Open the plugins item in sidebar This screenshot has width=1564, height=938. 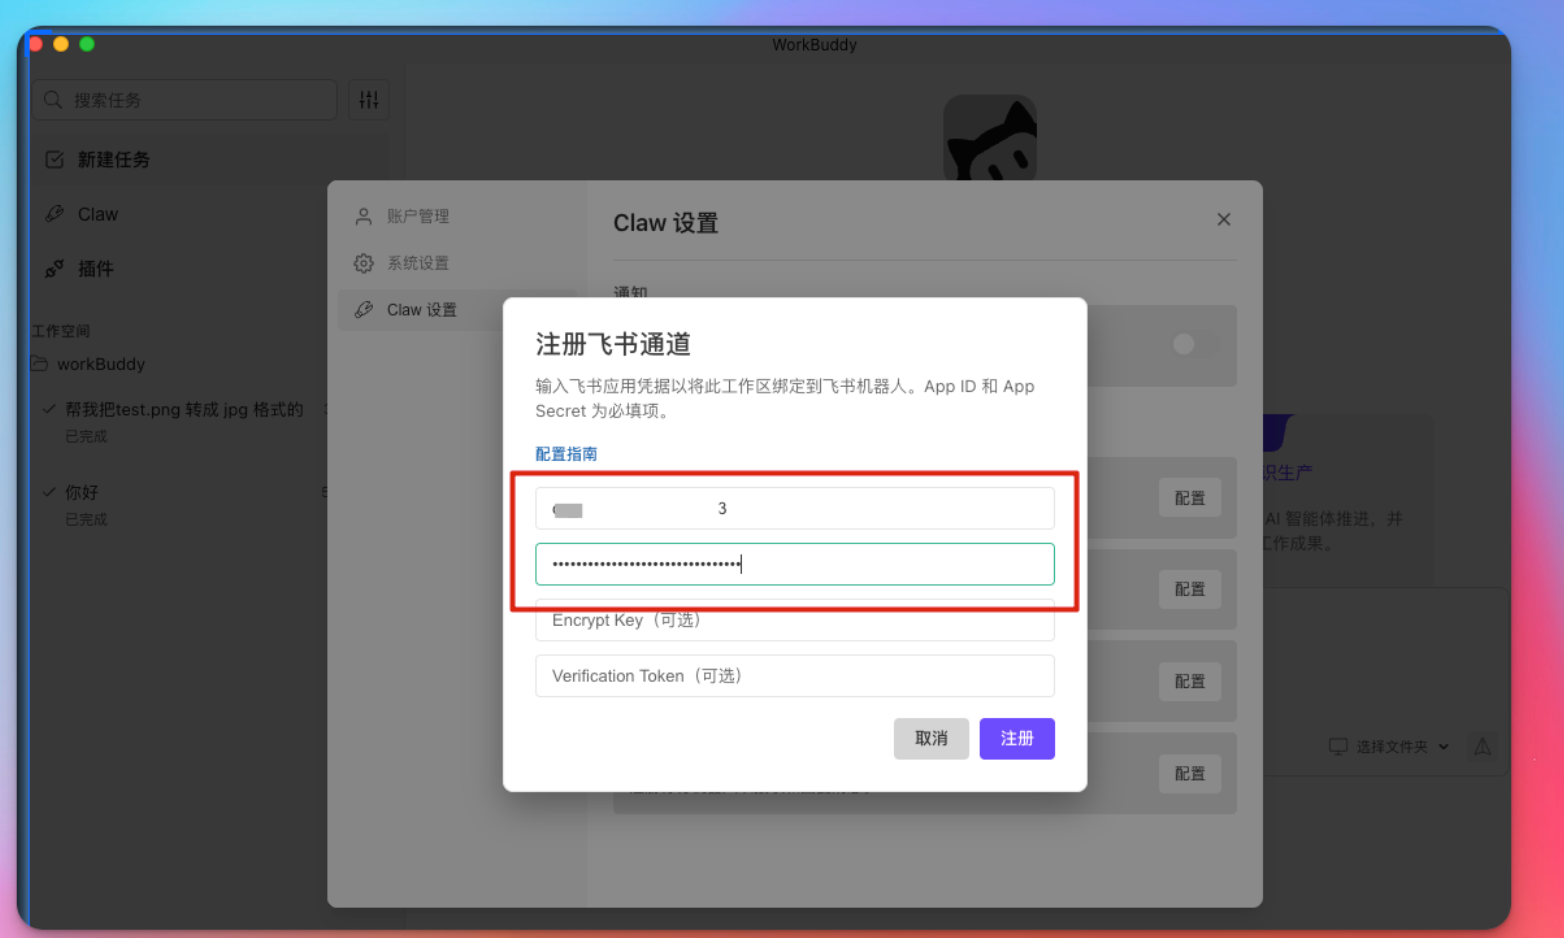pyautogui.click(x=95, y=268)
